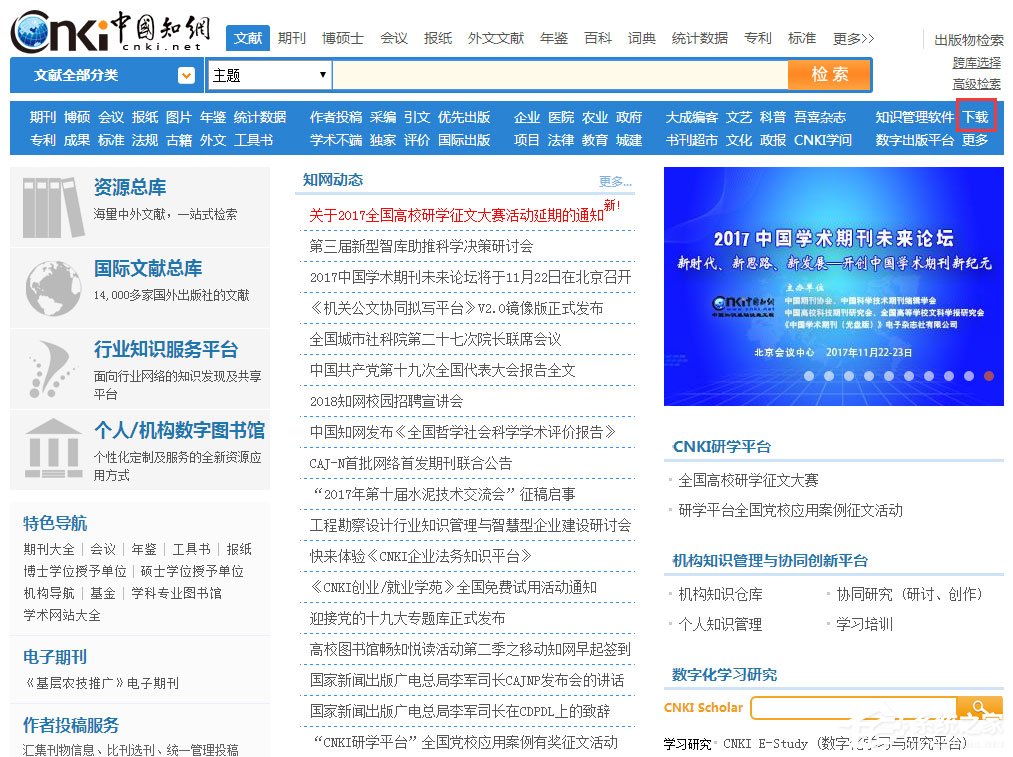Open the 专利 menu item

757,38
